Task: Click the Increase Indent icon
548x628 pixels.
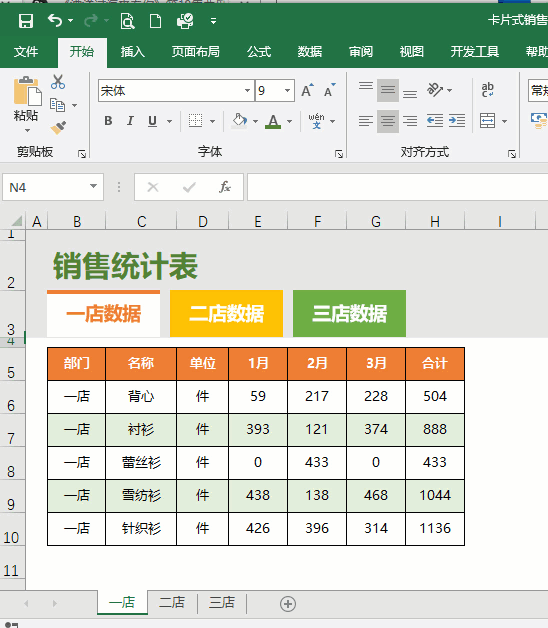Action: [457, 121]
